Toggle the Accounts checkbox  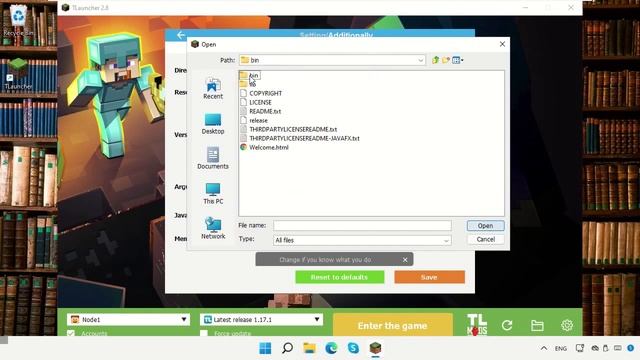click(x=71, y=333)
